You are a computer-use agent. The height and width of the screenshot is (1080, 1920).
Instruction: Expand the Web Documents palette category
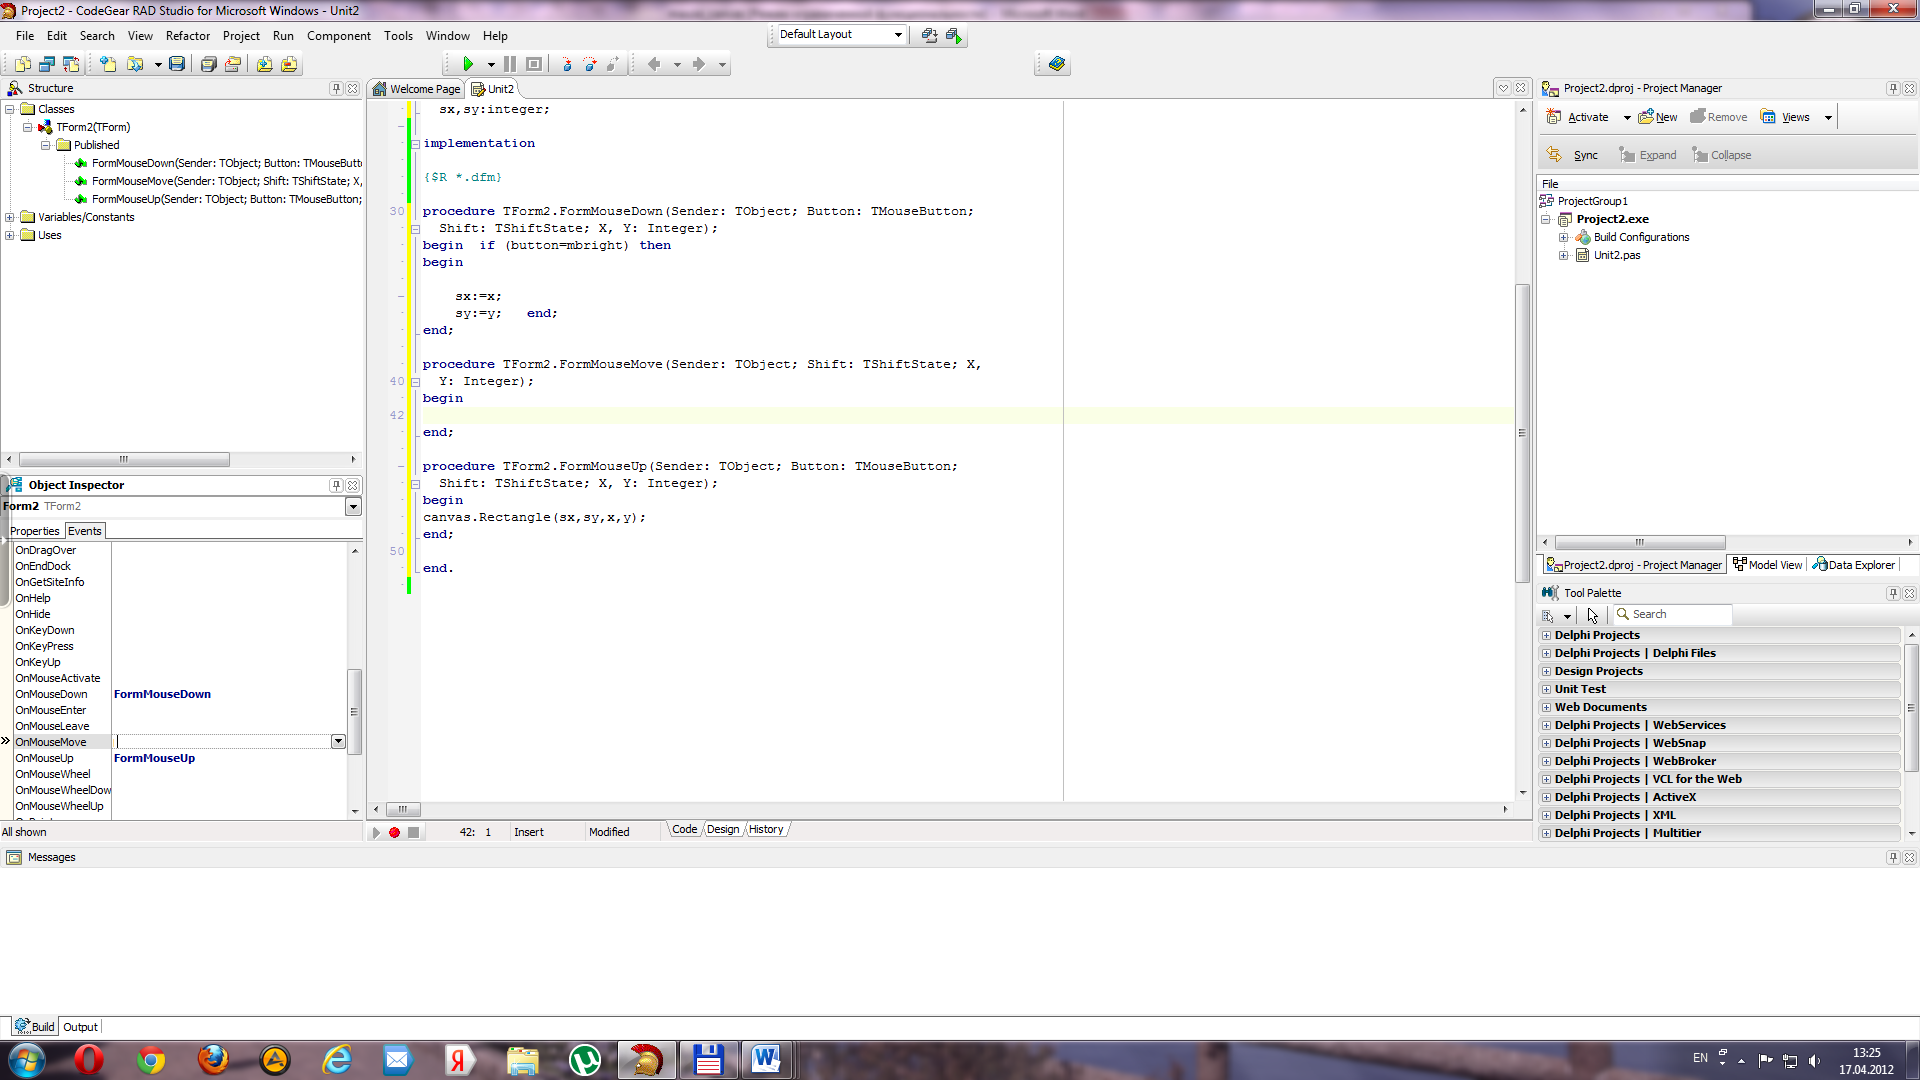pos(1546,707)
